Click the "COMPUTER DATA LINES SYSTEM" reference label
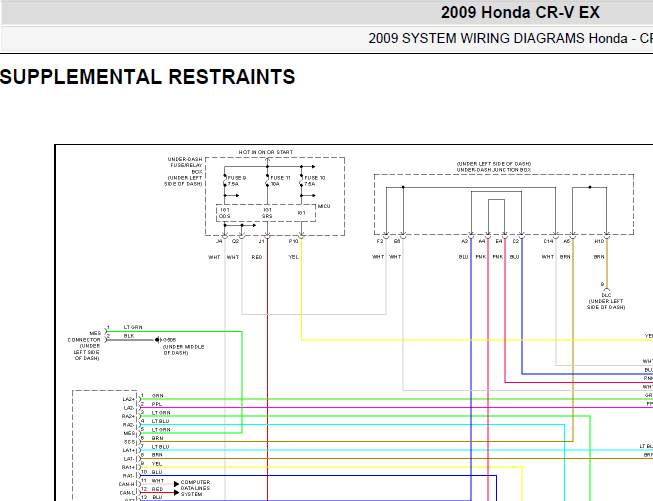 coord(195,488)
